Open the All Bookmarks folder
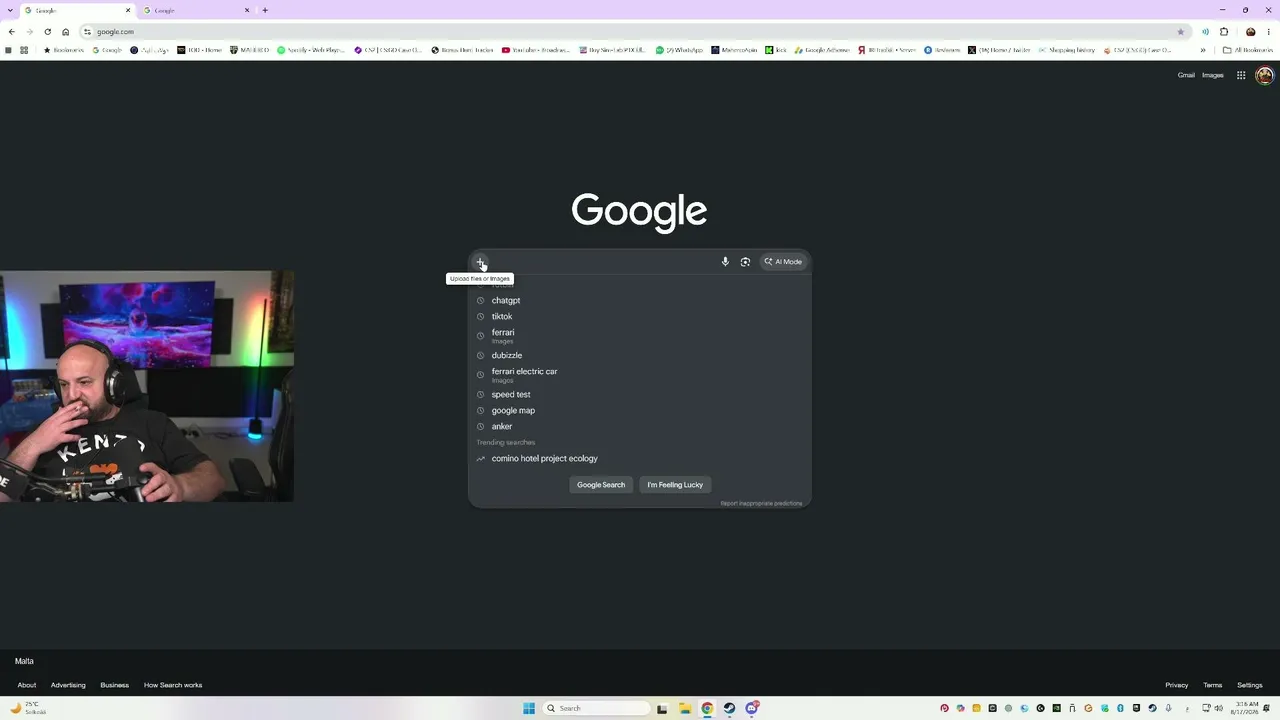 1248,50
